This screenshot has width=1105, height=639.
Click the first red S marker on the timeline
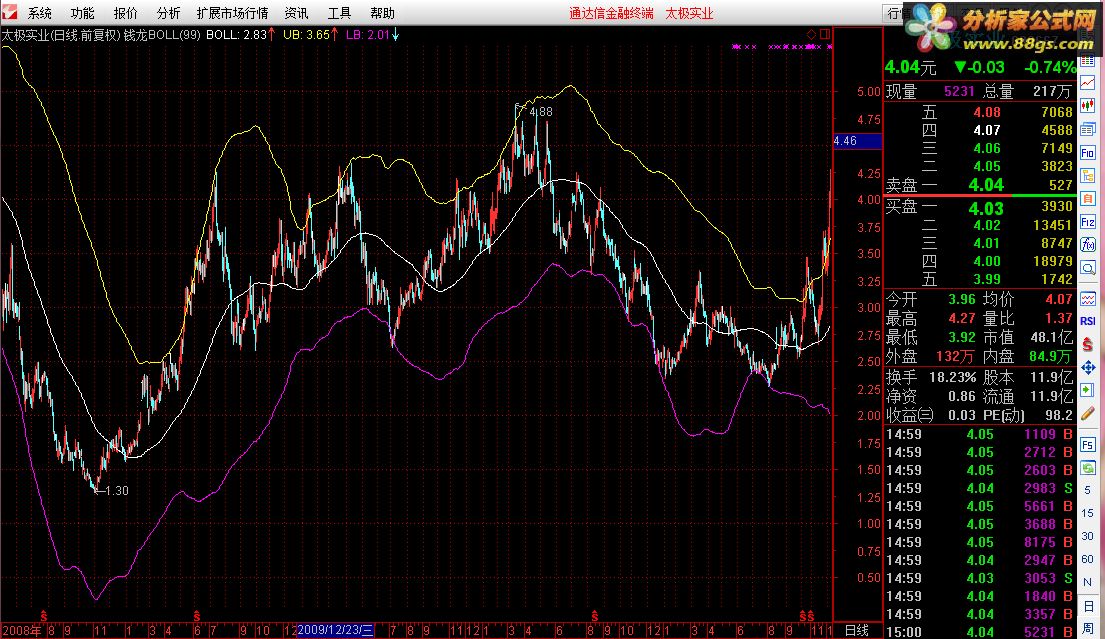click(x=44, y=616)
